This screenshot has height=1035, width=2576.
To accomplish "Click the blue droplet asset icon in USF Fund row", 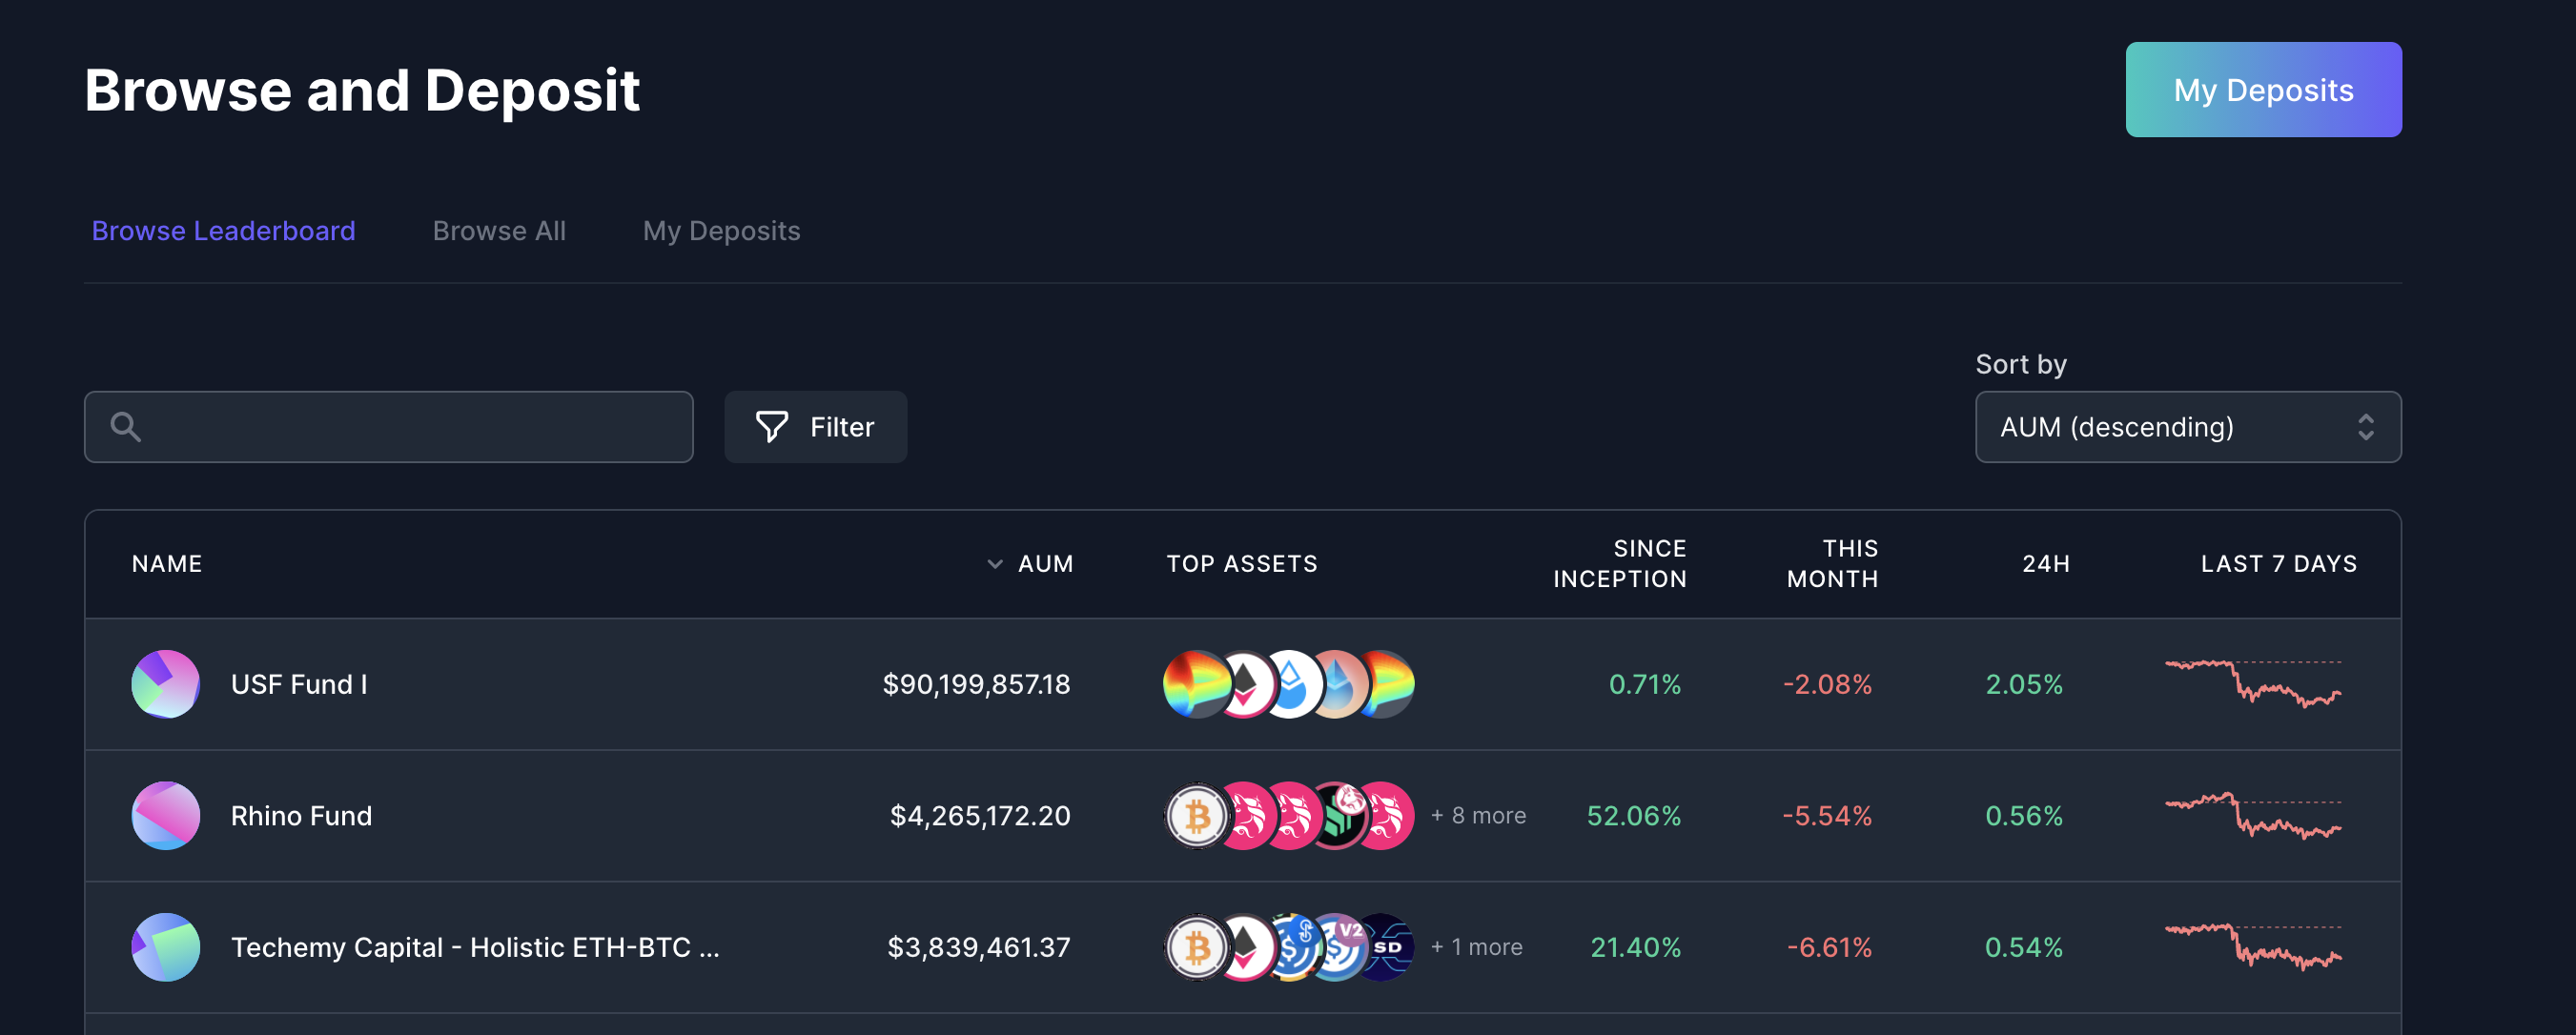I will [1290, 684].
